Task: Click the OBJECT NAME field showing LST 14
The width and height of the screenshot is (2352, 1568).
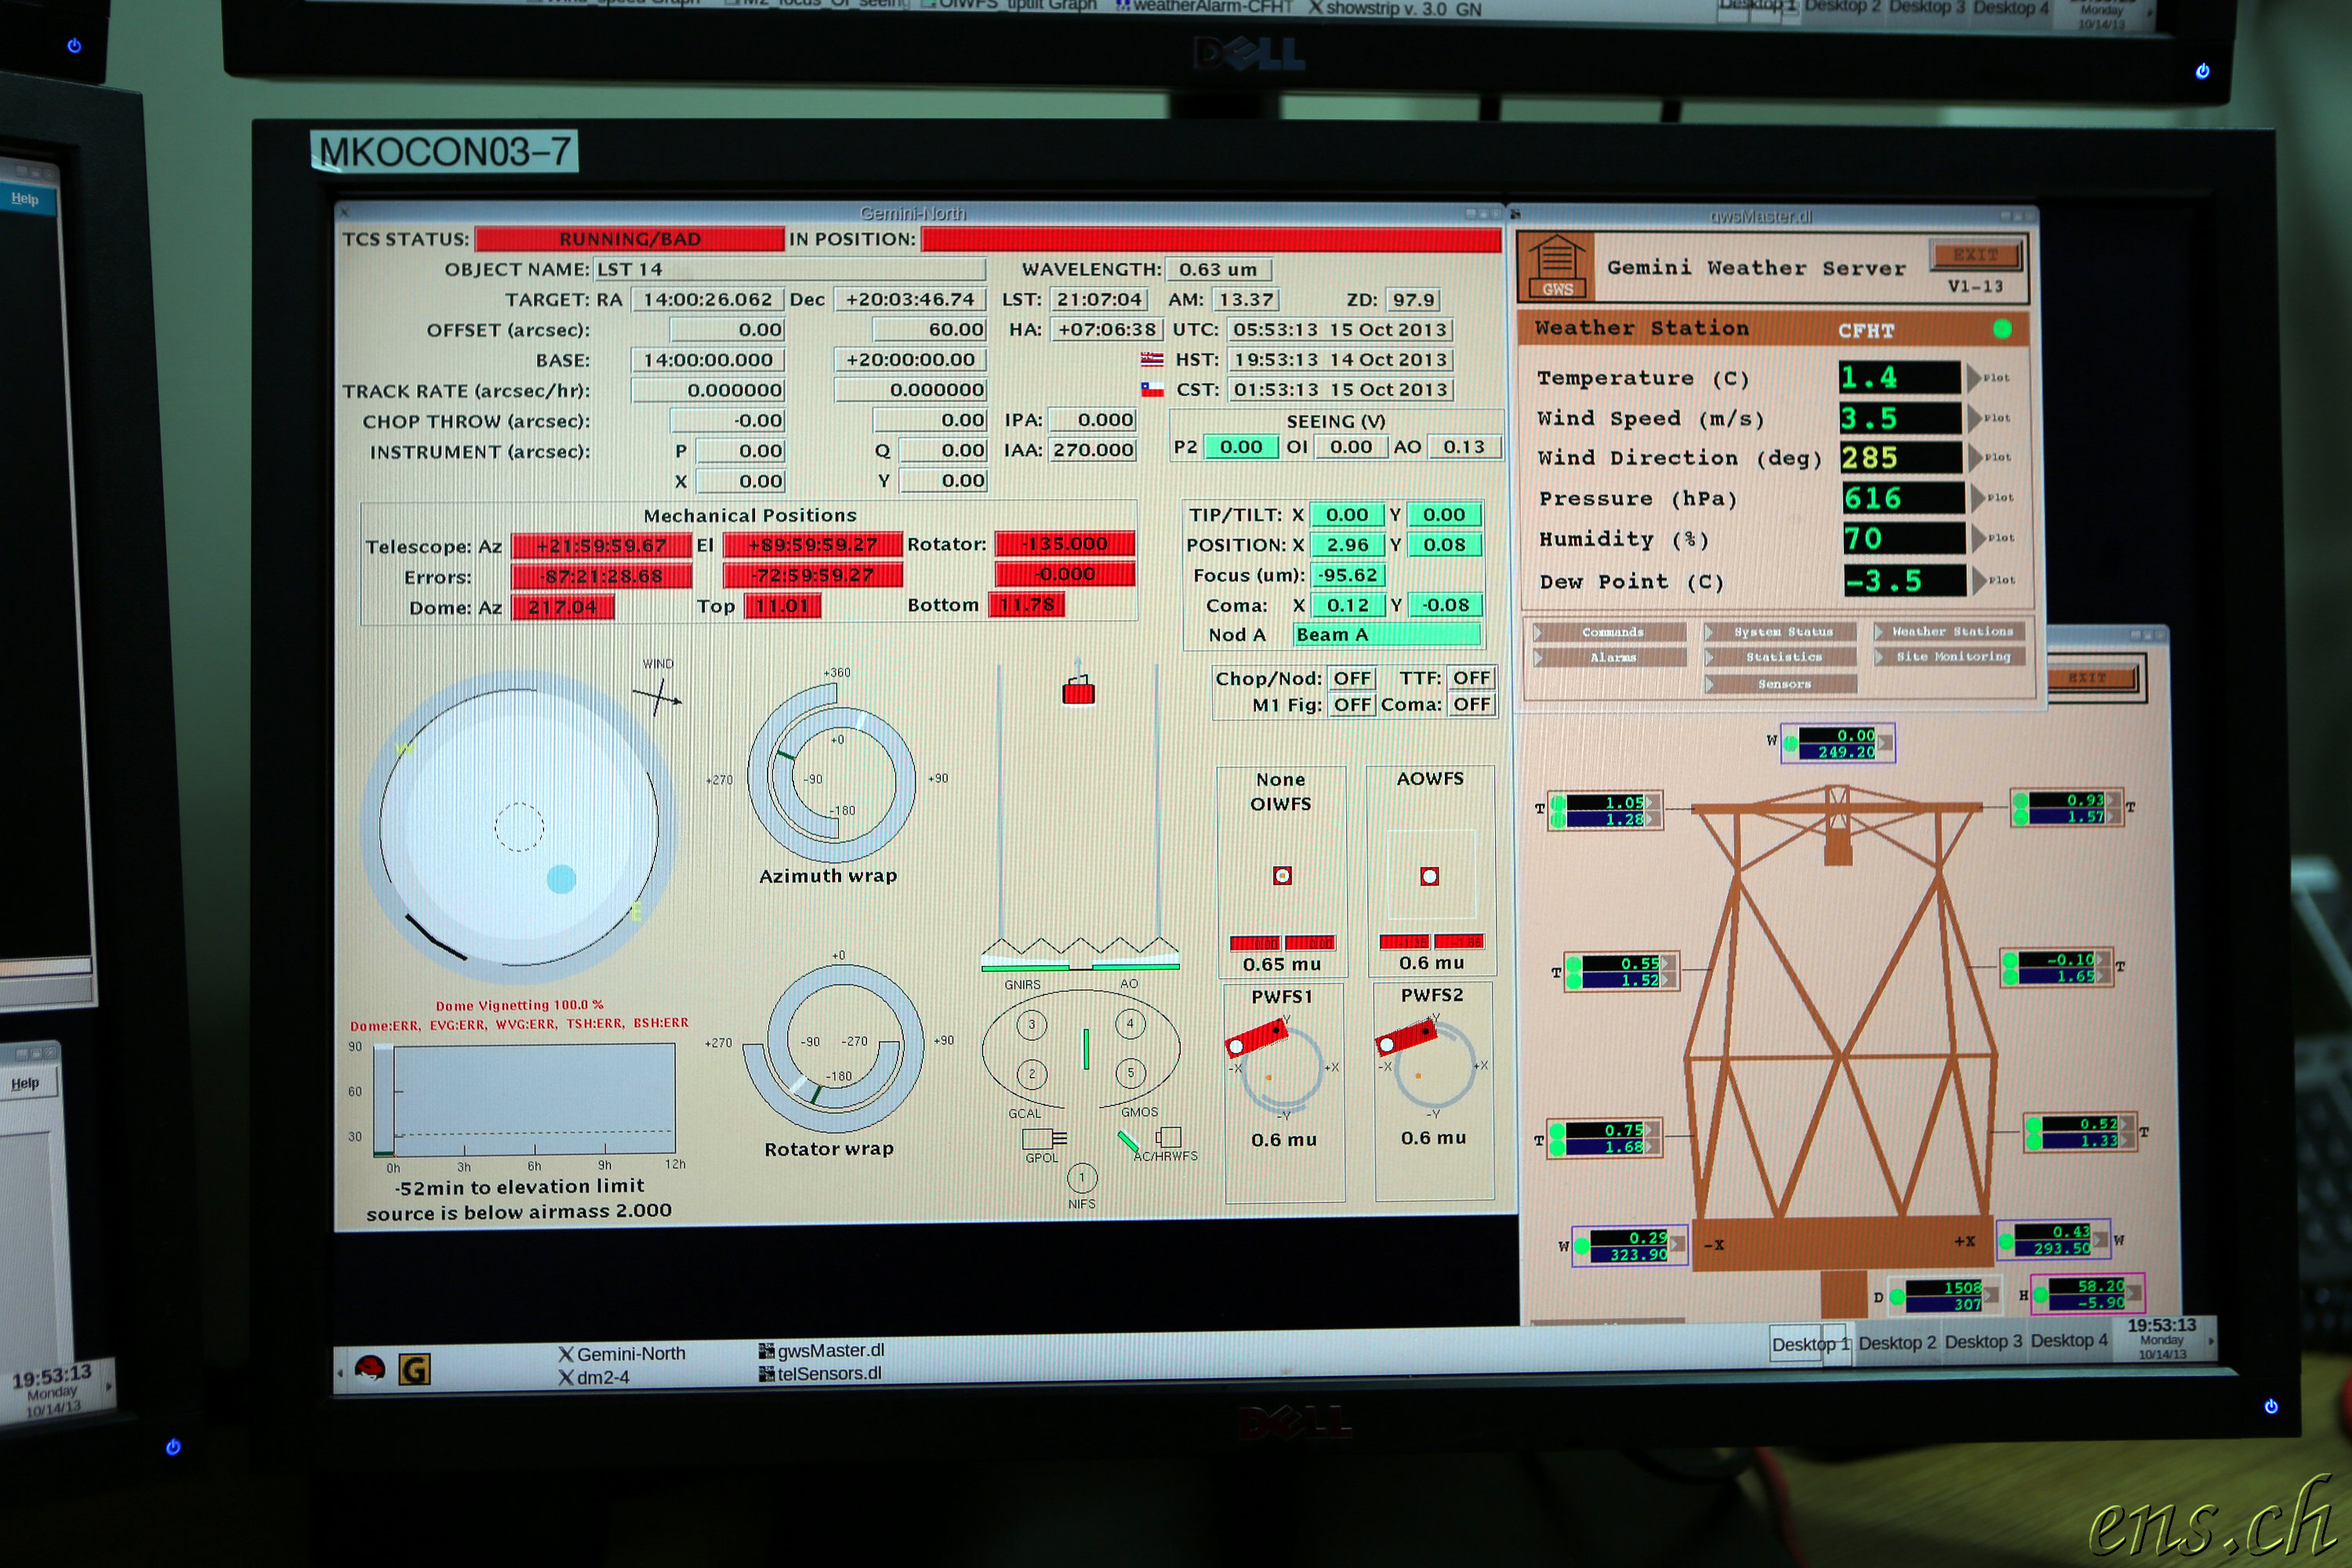Action: 789,269
